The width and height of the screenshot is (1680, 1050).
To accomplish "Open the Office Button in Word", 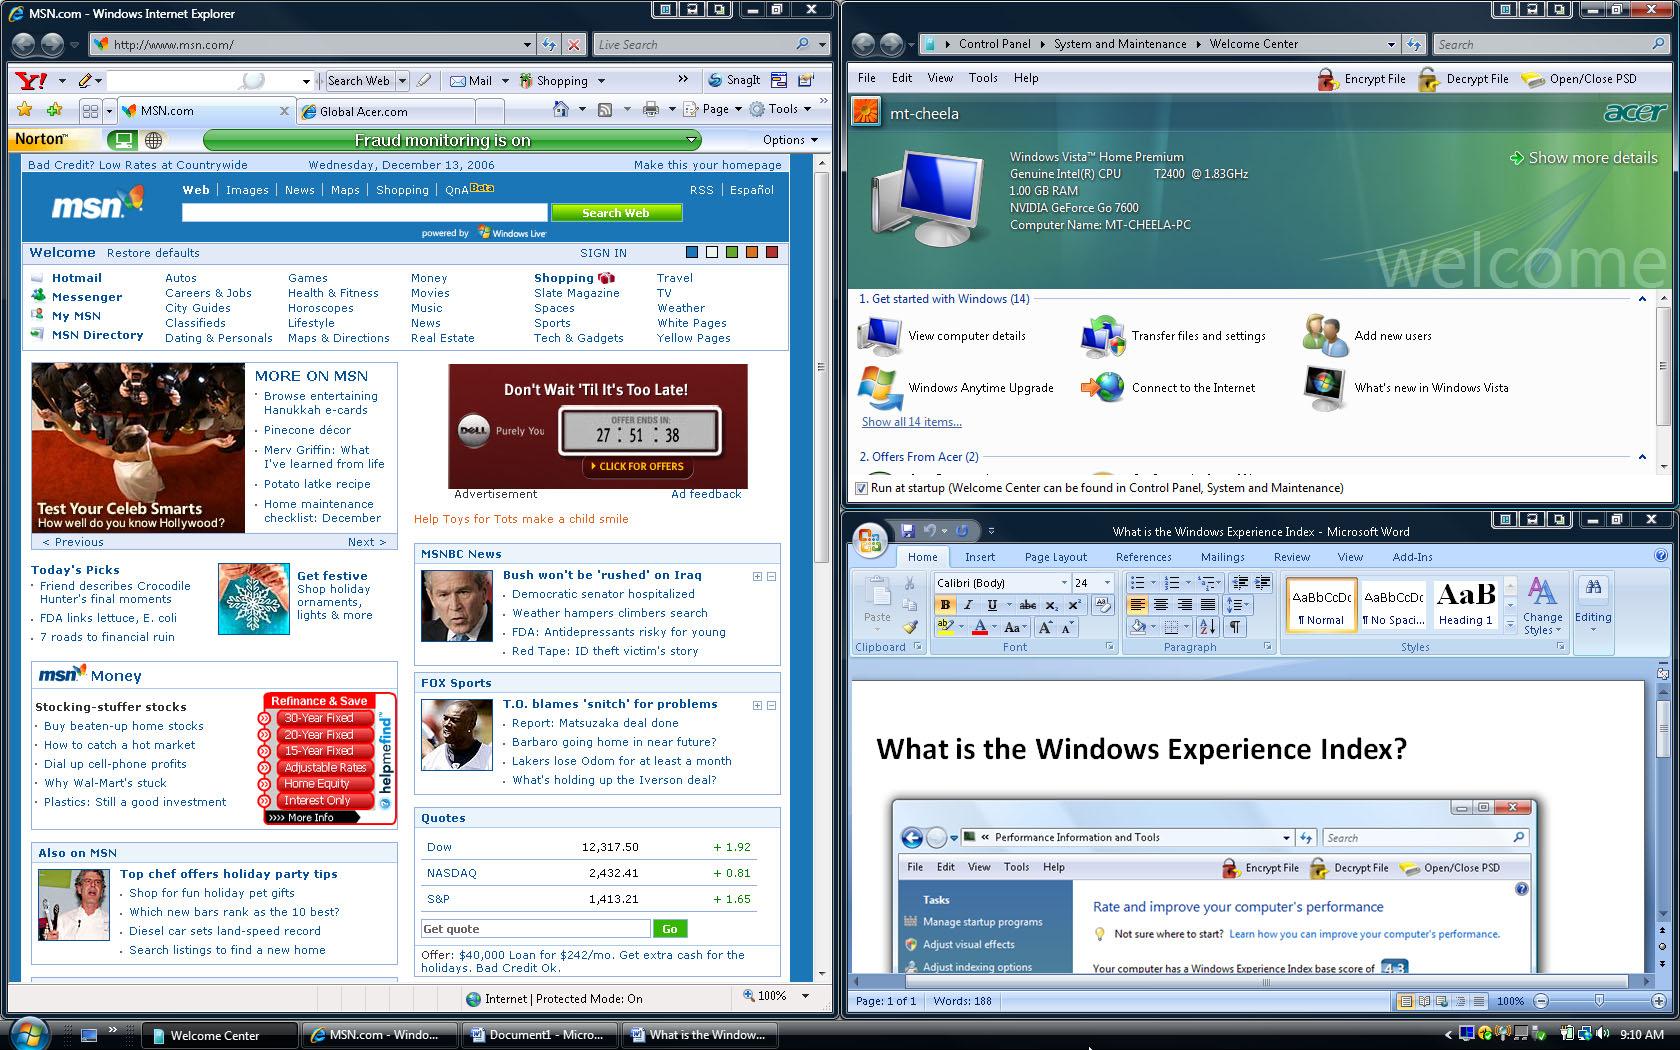I will click(x=870, y=540).
